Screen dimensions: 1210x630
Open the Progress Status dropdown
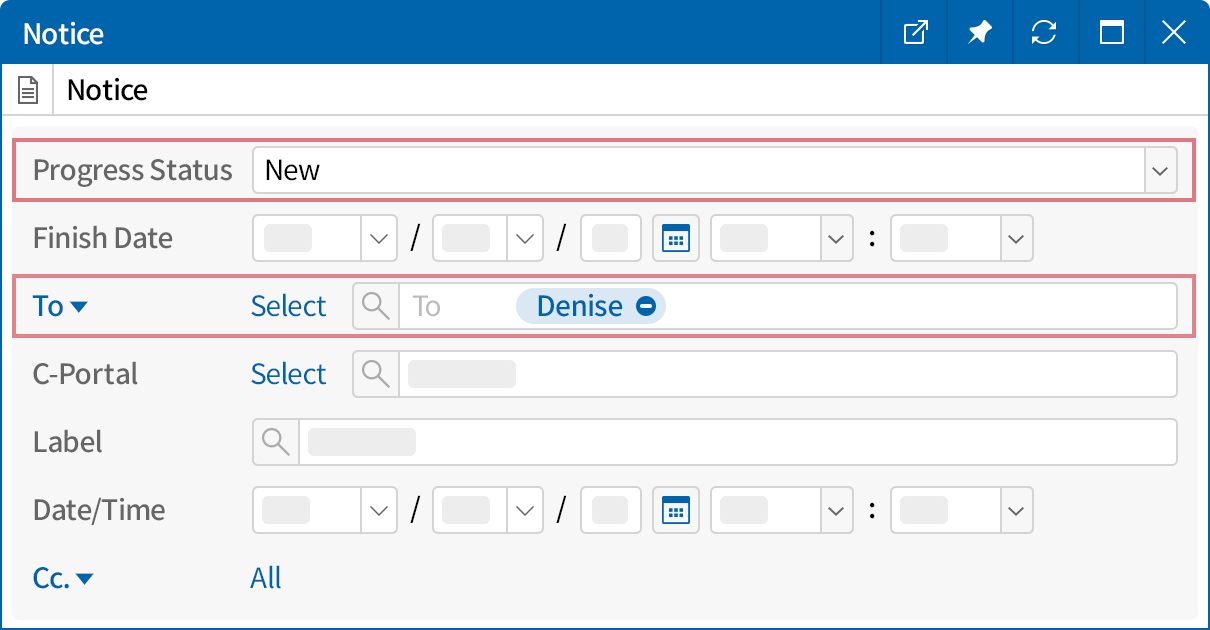[x=1160, y=170]
